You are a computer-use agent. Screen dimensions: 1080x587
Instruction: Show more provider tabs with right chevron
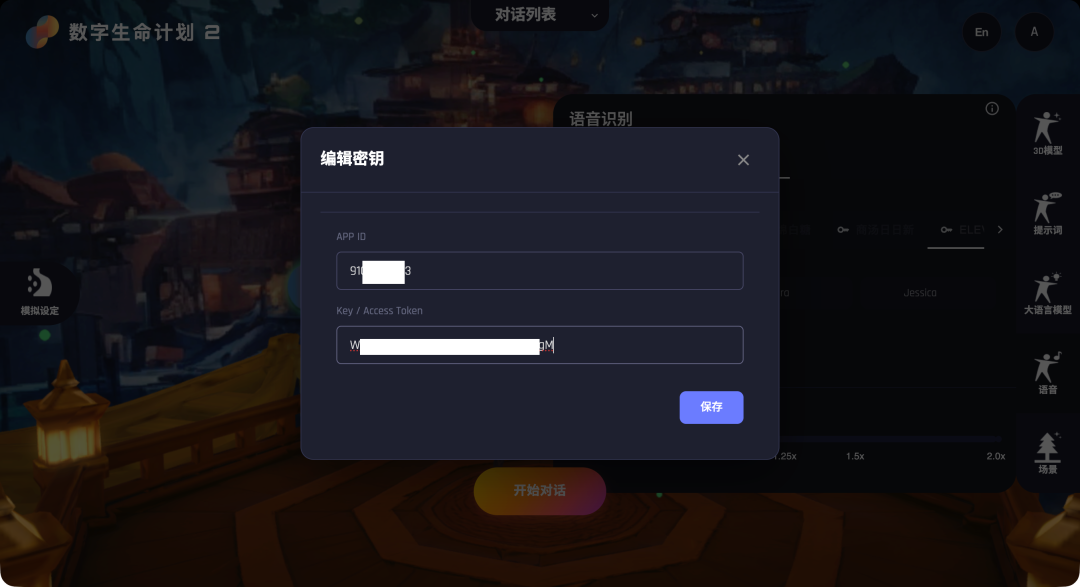point(1000,229)
